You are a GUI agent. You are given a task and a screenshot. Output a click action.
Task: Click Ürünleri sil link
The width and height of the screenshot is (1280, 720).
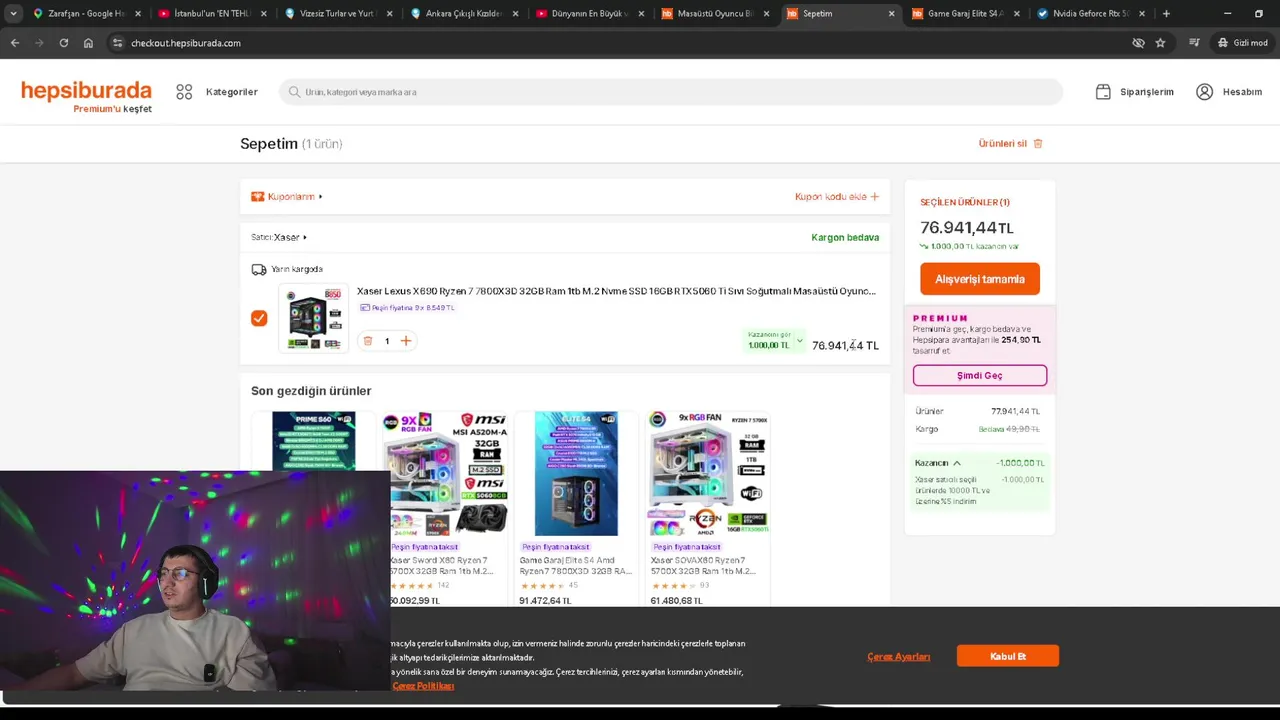pyautogui.click(x=1003, y=144)
